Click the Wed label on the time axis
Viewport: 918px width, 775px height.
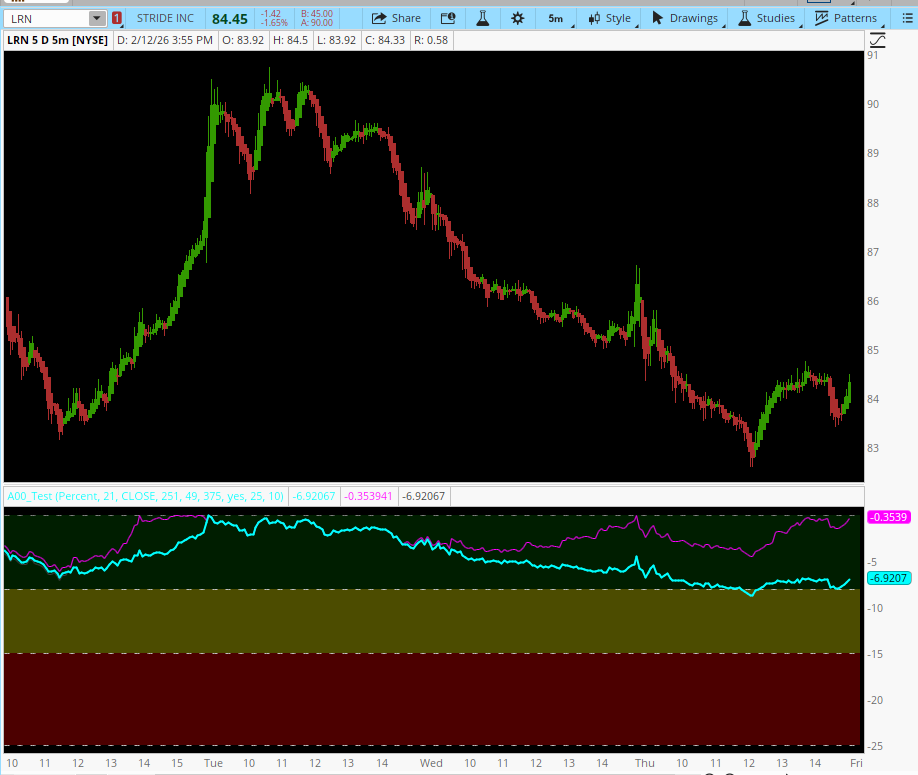coord(430,764)
